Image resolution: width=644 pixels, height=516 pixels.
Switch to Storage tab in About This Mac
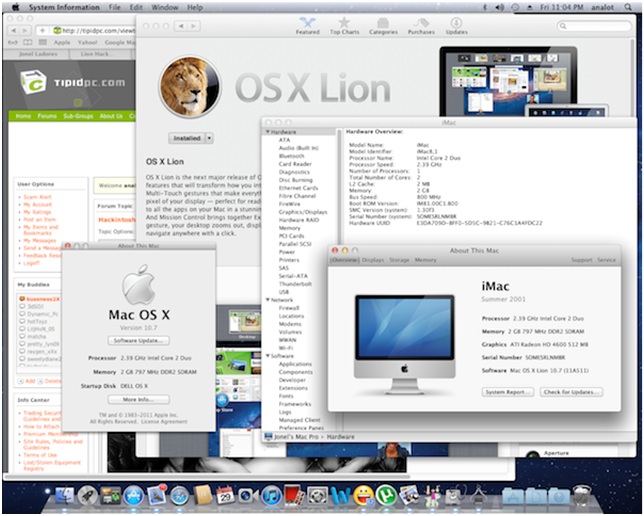click(399, 260)
